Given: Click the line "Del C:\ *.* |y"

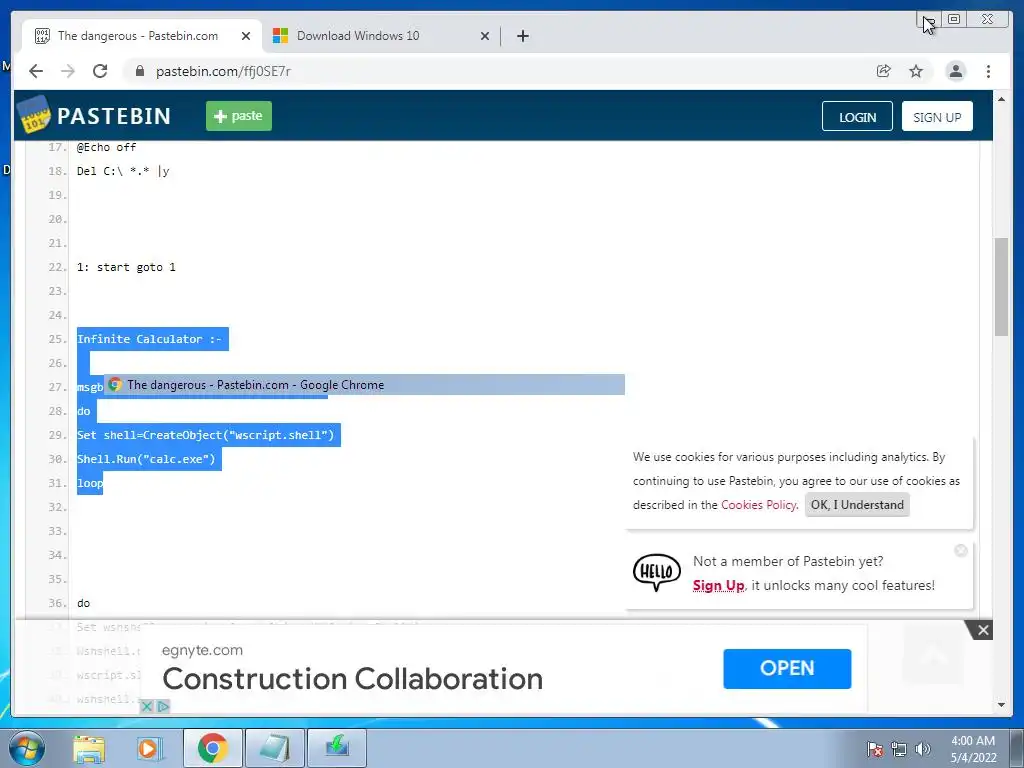Looking at the screenshot, I should click(x=123, y=171).
